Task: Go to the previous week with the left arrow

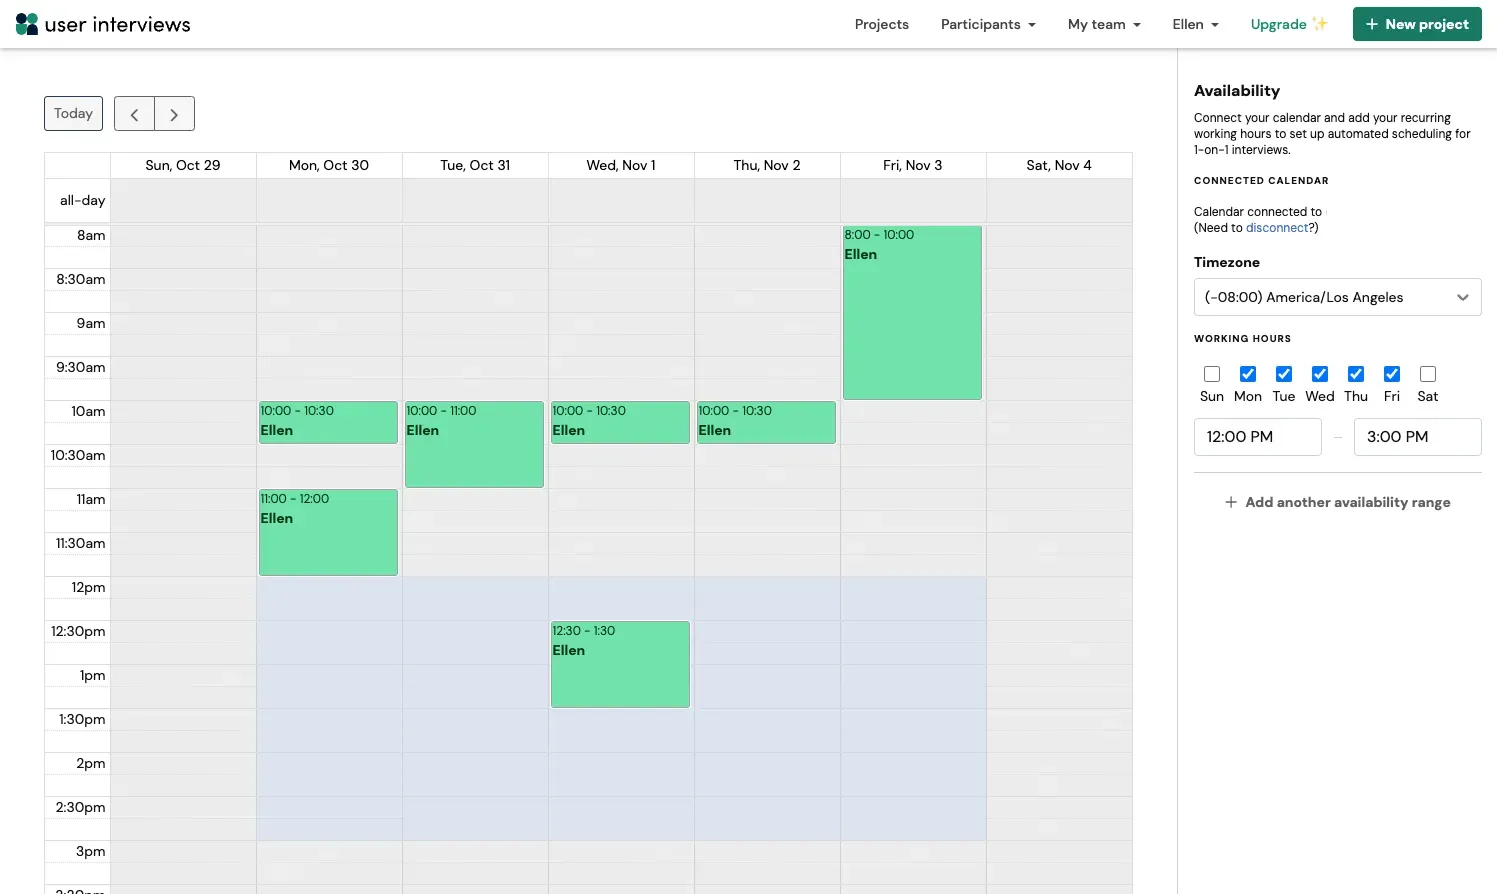Action: click(x=134, y=113)
